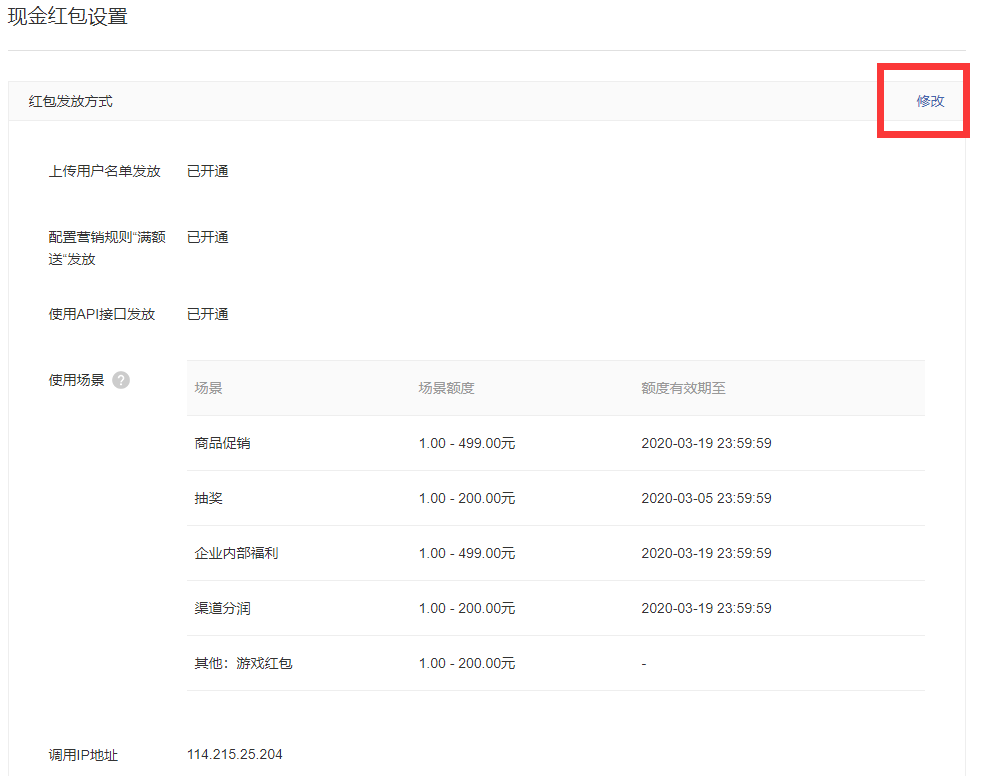Image resolution: width=984 pixels, height=776 pixels.
Task: Click the 场景 column header
Action: coord(209,388)
